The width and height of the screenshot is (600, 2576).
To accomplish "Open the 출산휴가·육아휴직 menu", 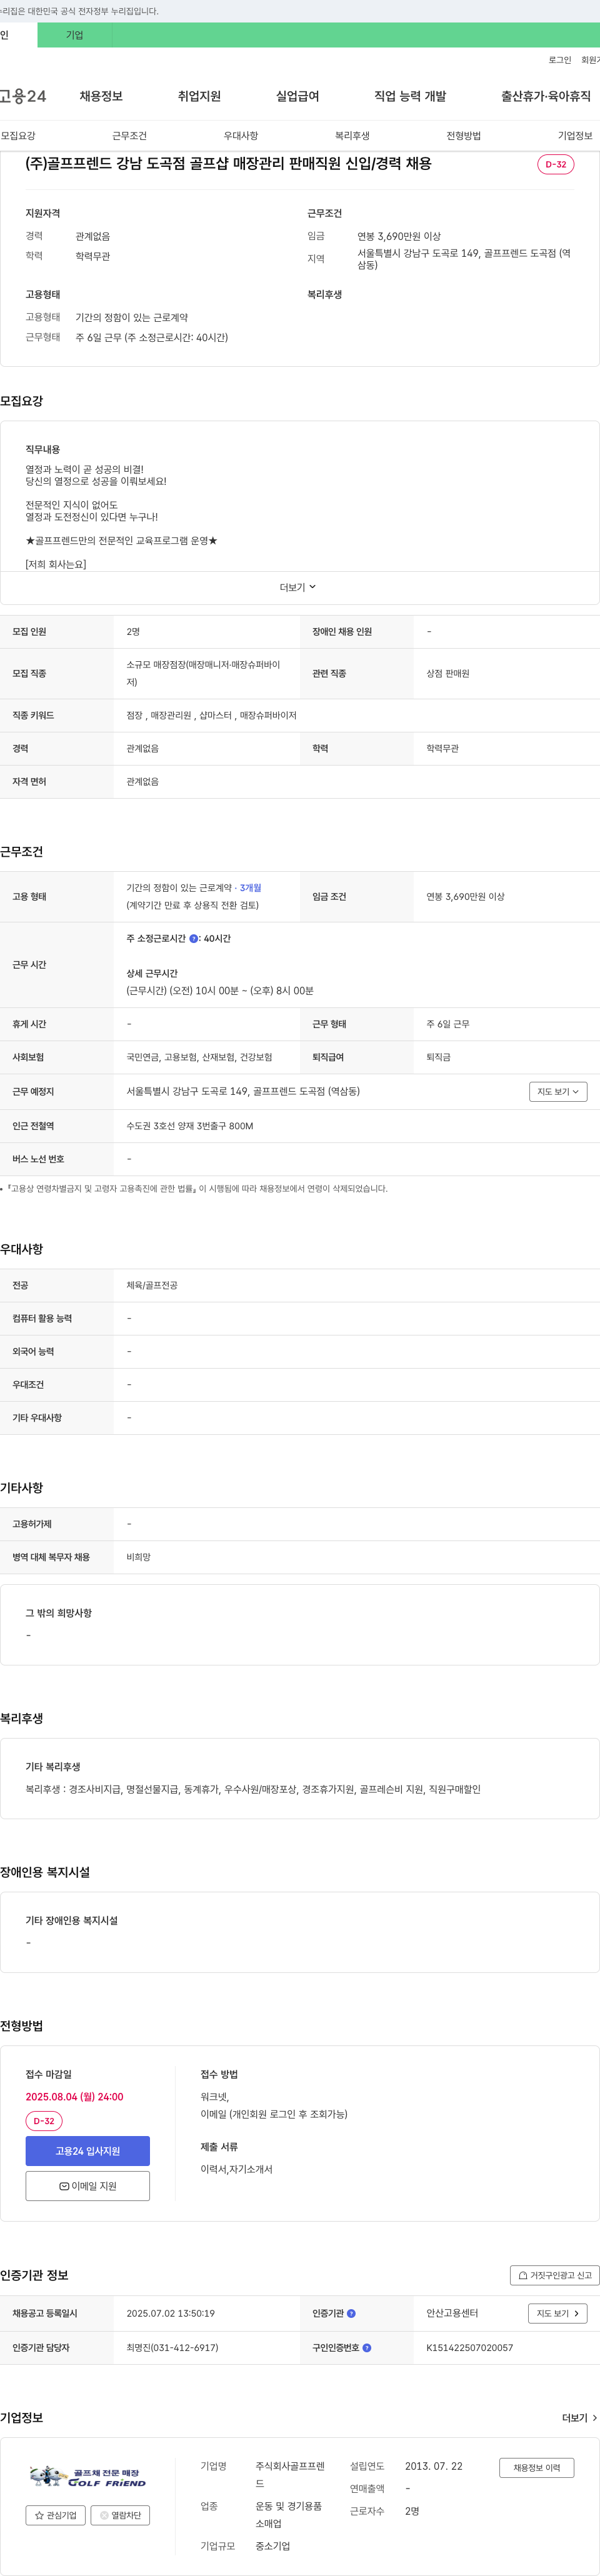I will point(546,96).
